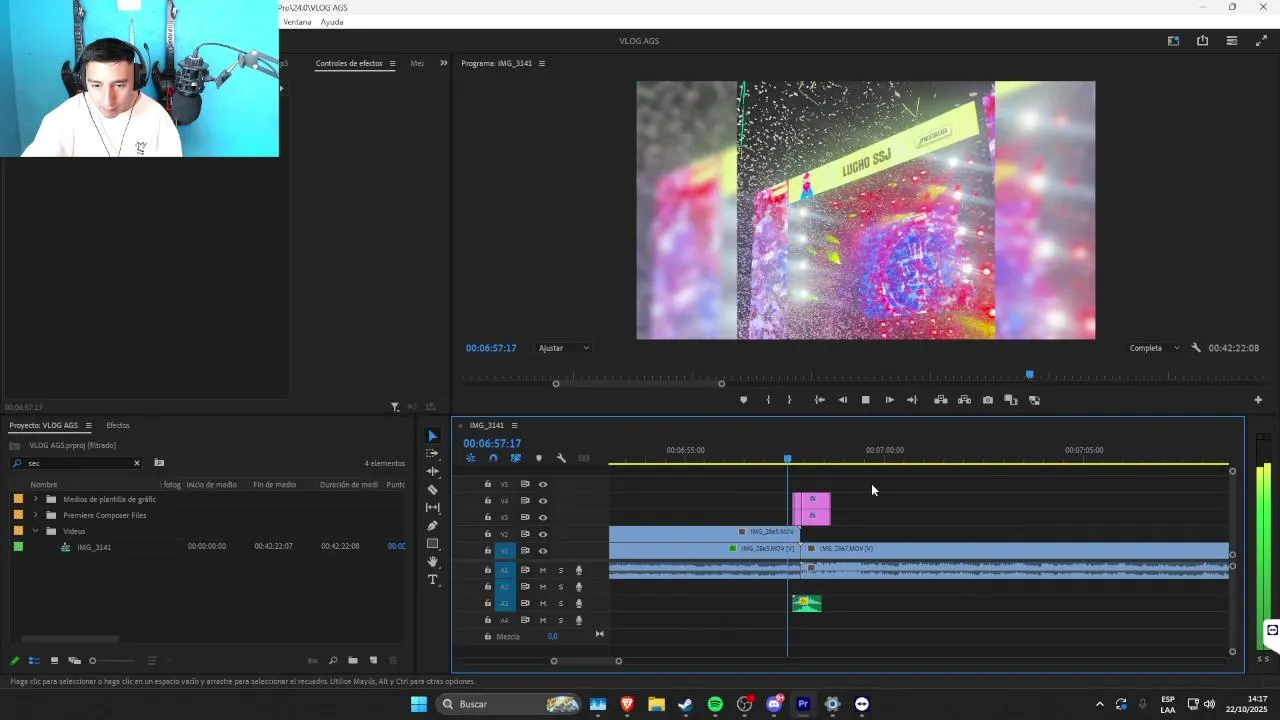
Task: Open the Ajustar zoom level dropdown
Action: pyautogui.click(x=564, y=348)
